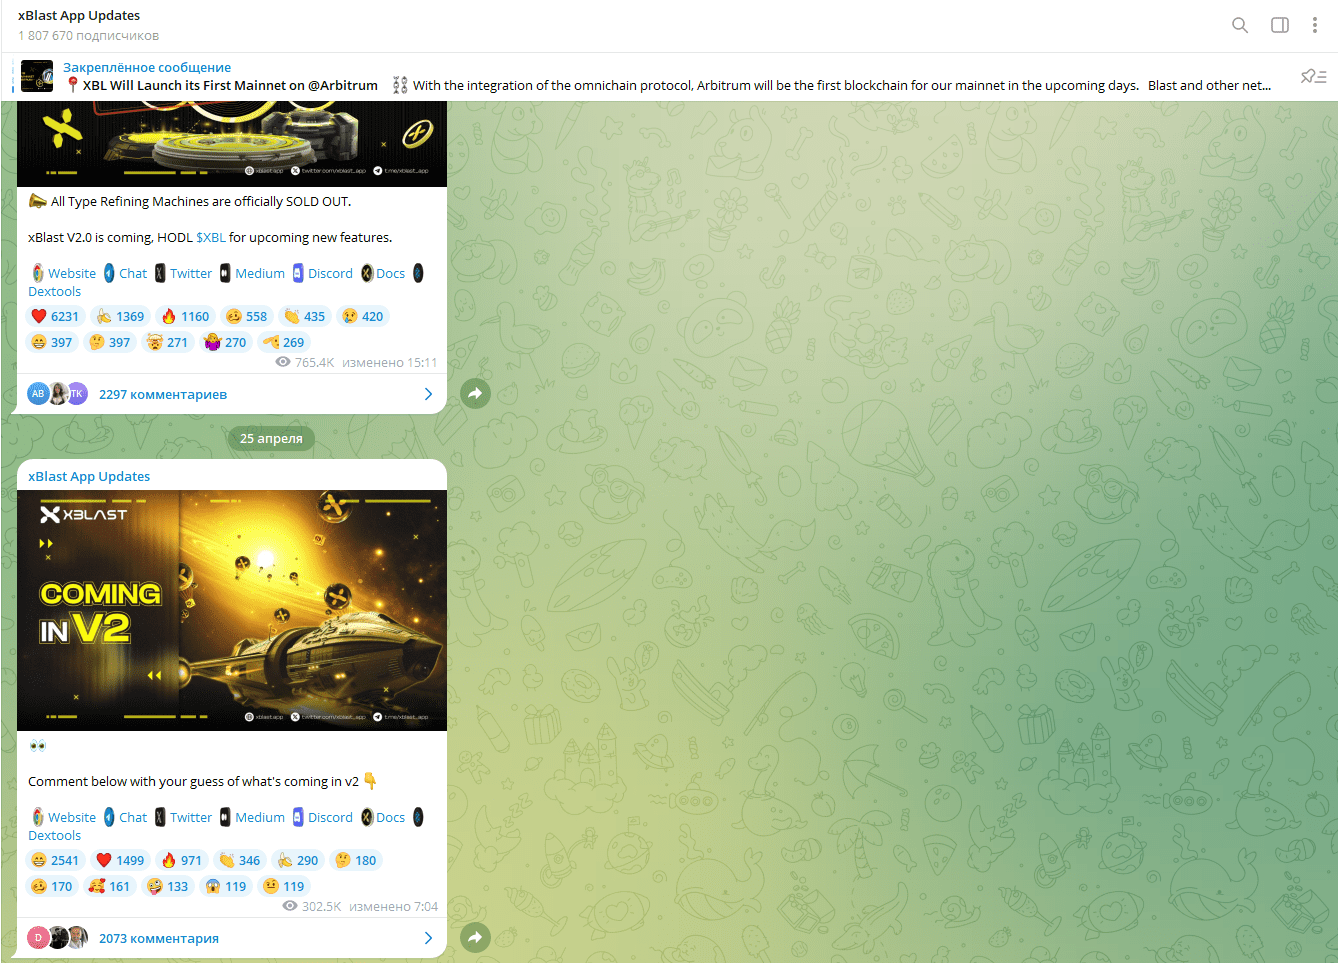Open Twitter link in the V2 guess post
1338x963 pixels.
pos(191,817)
